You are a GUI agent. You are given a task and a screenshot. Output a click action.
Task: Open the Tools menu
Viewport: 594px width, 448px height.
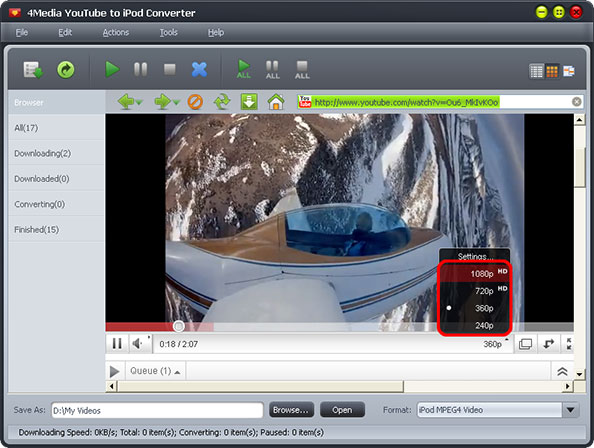(168, 33)
